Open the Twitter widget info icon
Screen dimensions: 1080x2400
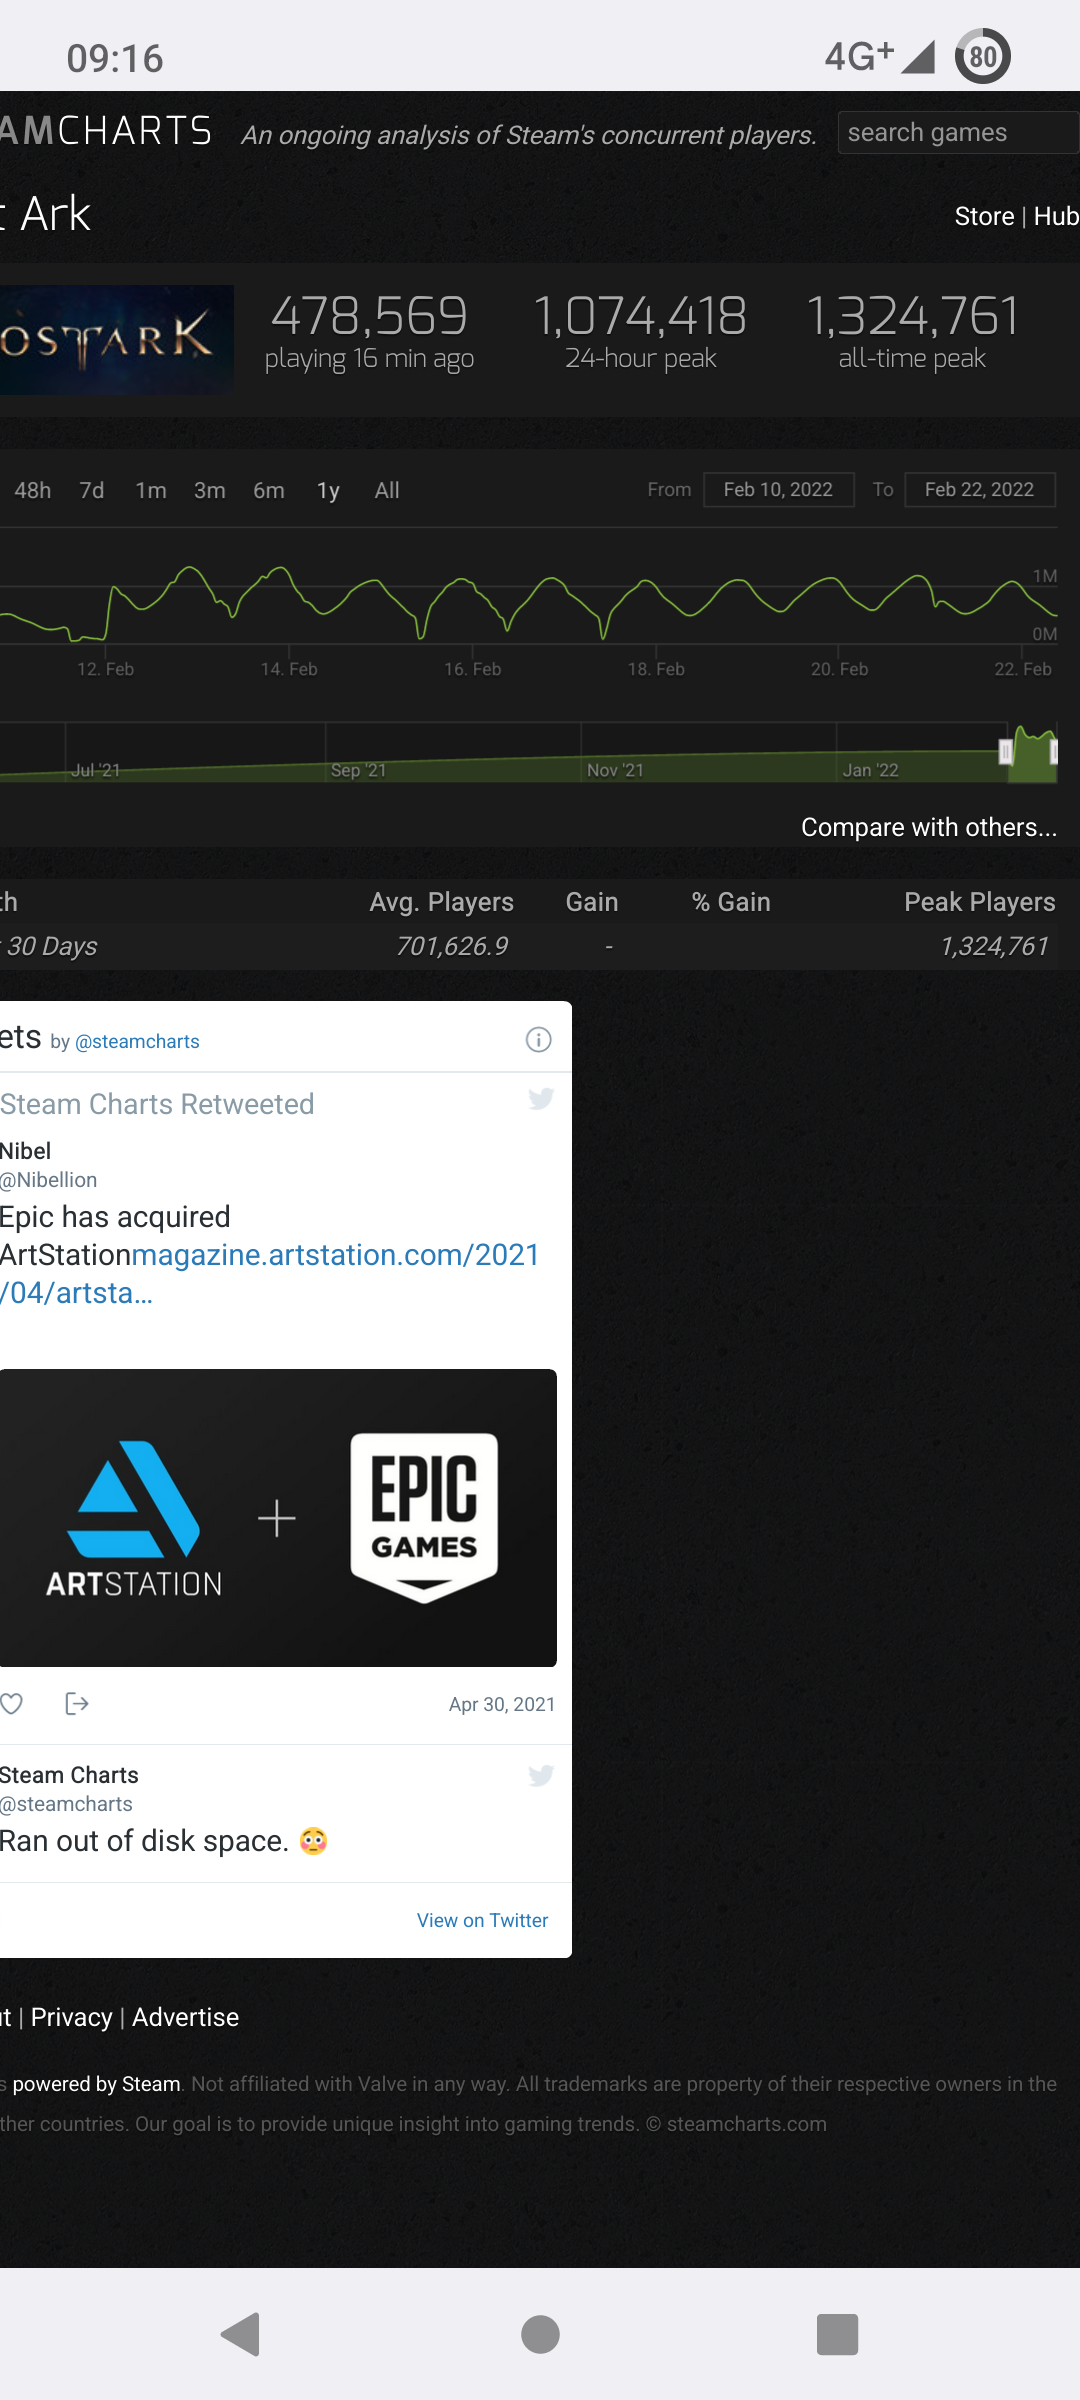538,1040
